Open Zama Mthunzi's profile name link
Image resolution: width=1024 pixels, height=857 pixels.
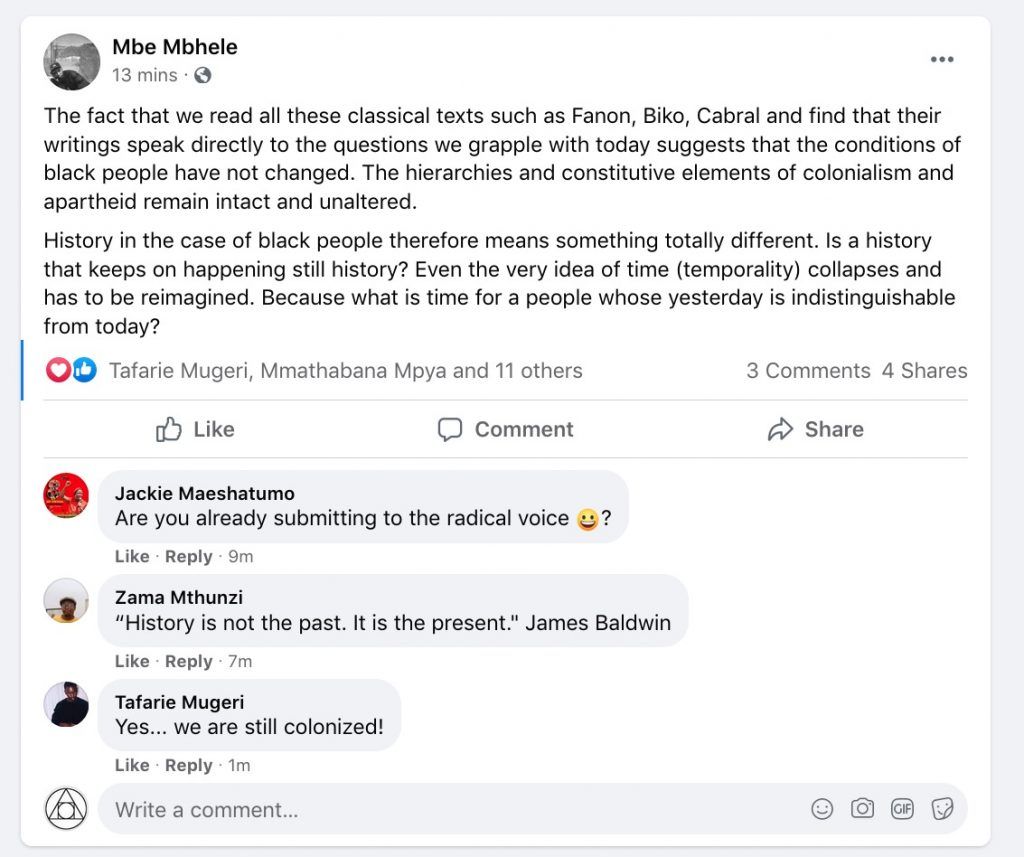pyautogui.click(x=178, y=597)
